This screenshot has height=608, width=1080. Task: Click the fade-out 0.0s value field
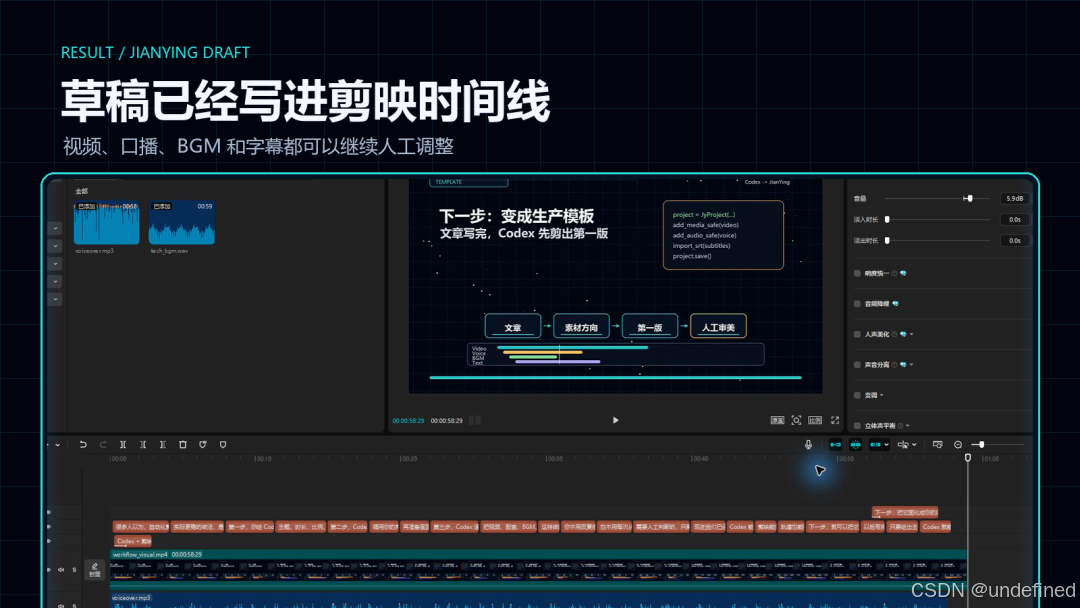(1015, 240)
